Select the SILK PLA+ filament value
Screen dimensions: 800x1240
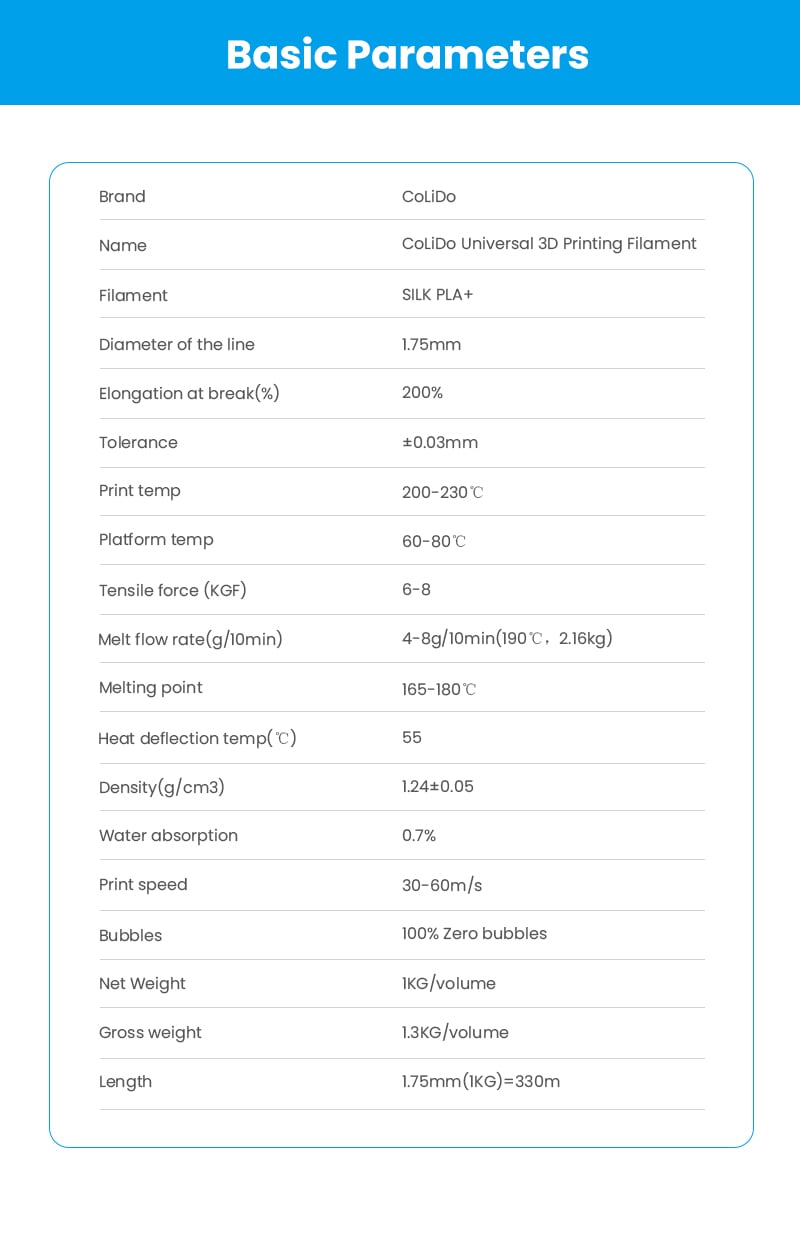tap(437, 295)
